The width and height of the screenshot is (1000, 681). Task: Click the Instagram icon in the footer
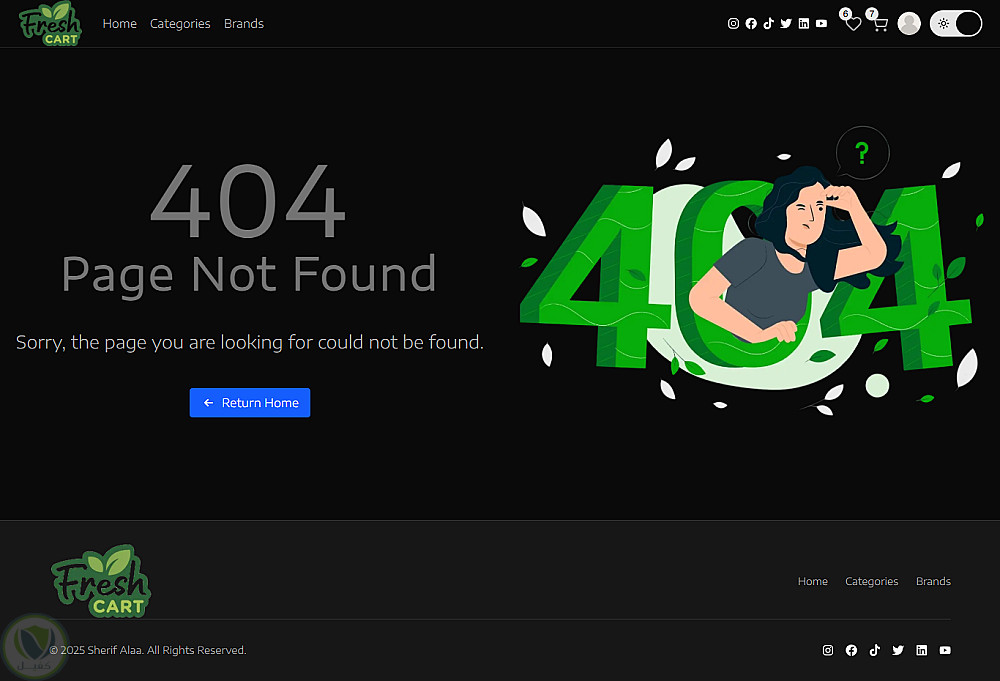click(x=828, y=650)
